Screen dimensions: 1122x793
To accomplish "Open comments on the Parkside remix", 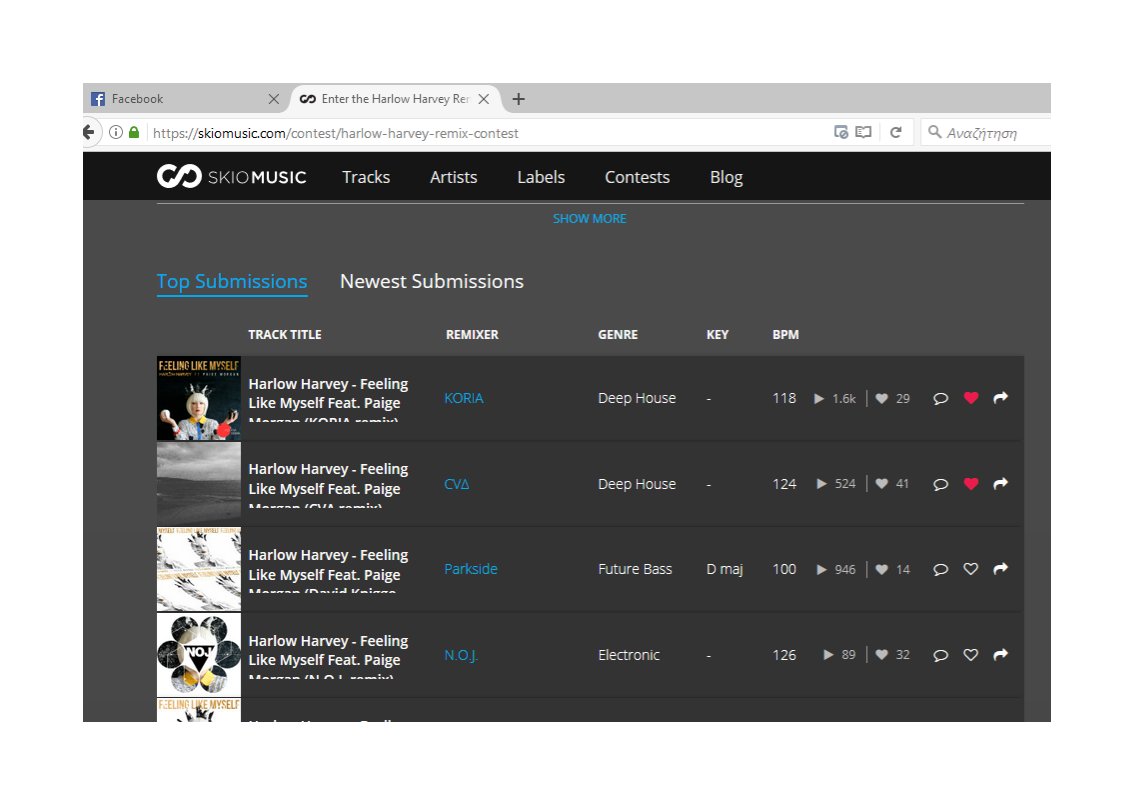I will click(x=940, y=570).
